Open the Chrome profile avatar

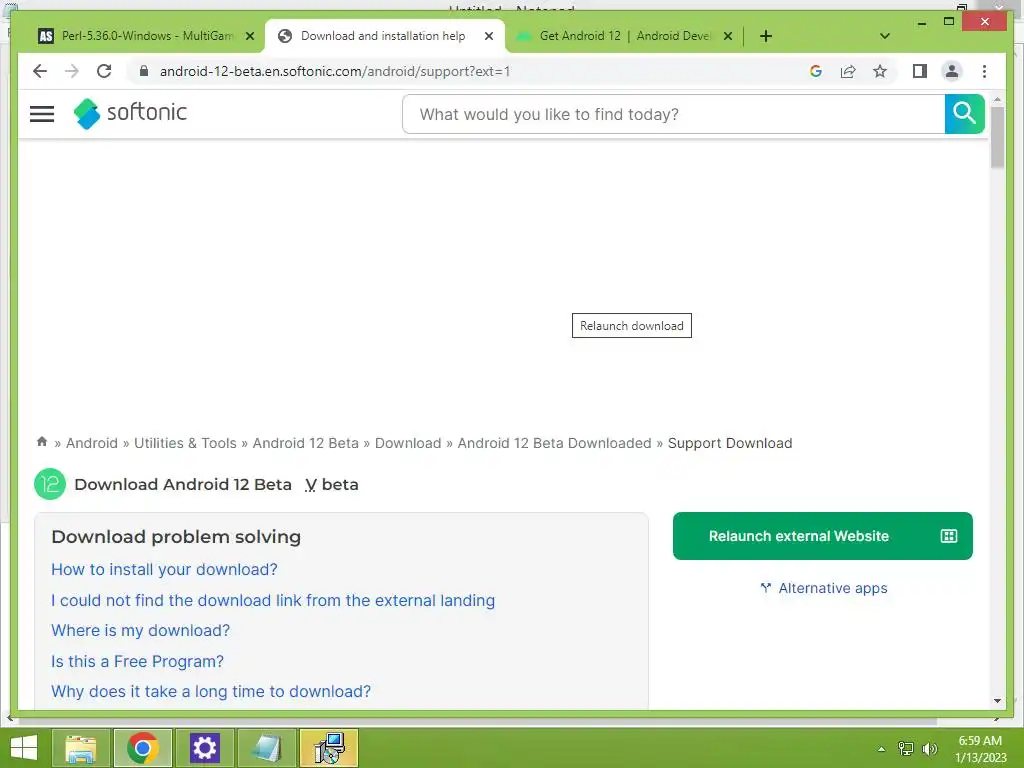[952, 71]
